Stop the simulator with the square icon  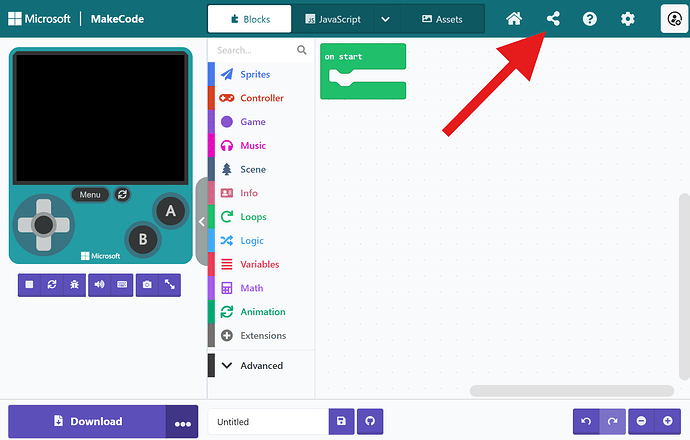pos(29,285)
